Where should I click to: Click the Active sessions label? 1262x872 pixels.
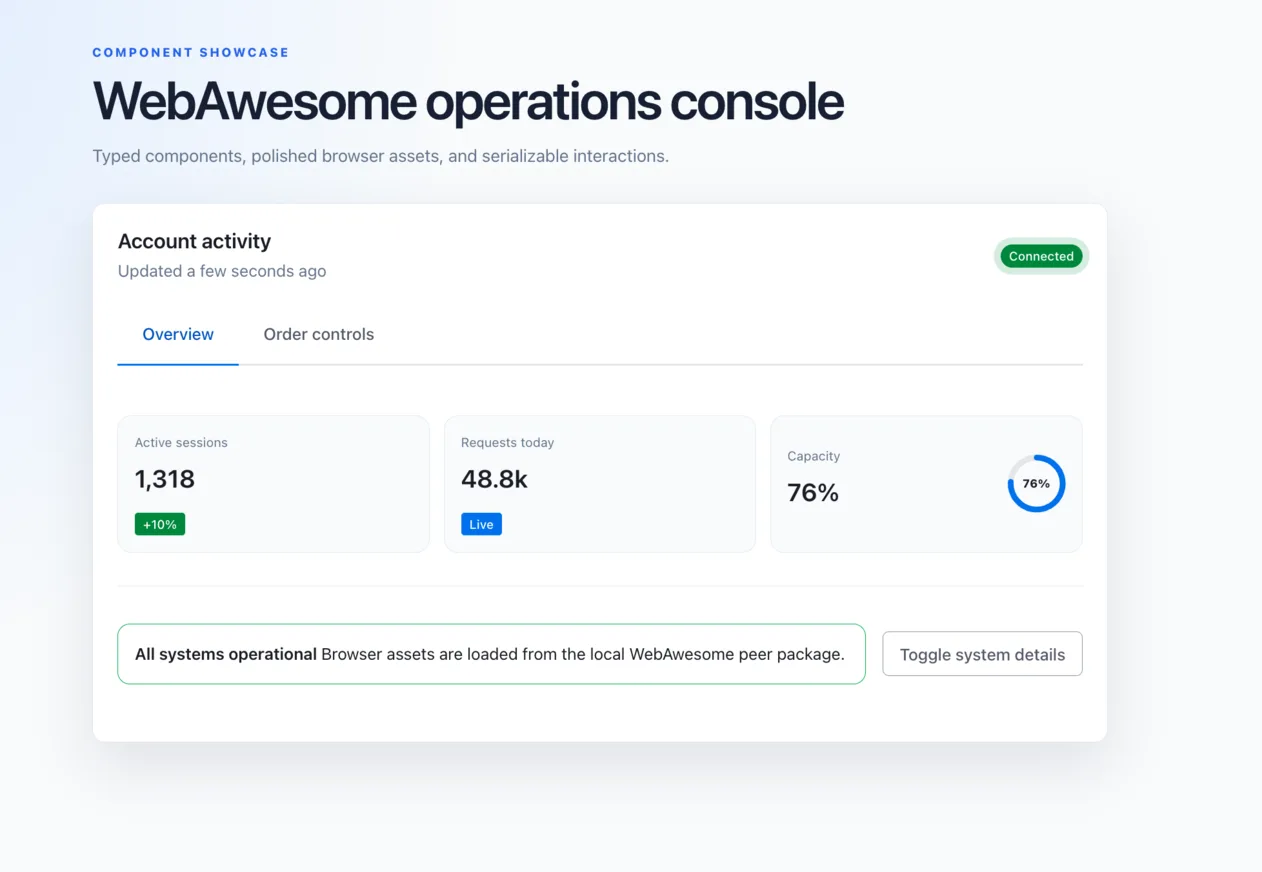point(181,442)
